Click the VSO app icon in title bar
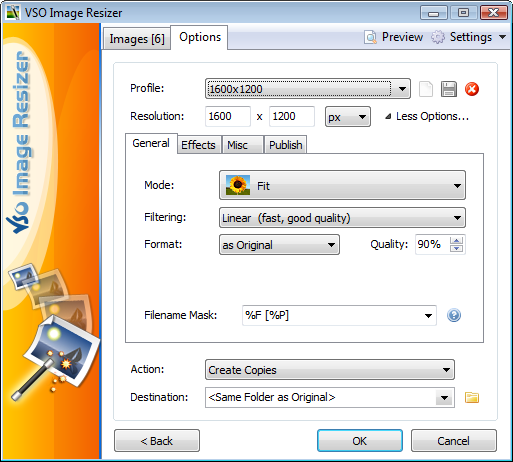This screenshot has height=462, width=513. tap(13, 13)
